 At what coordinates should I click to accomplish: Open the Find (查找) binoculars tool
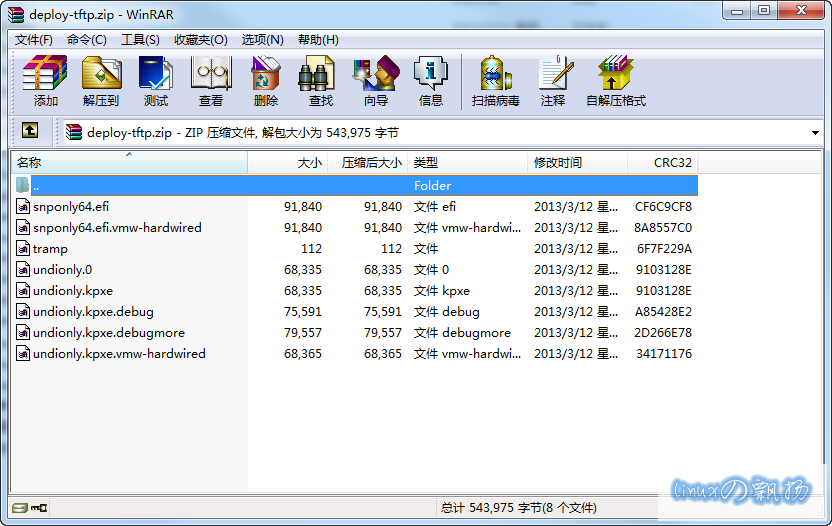[320, 81]
